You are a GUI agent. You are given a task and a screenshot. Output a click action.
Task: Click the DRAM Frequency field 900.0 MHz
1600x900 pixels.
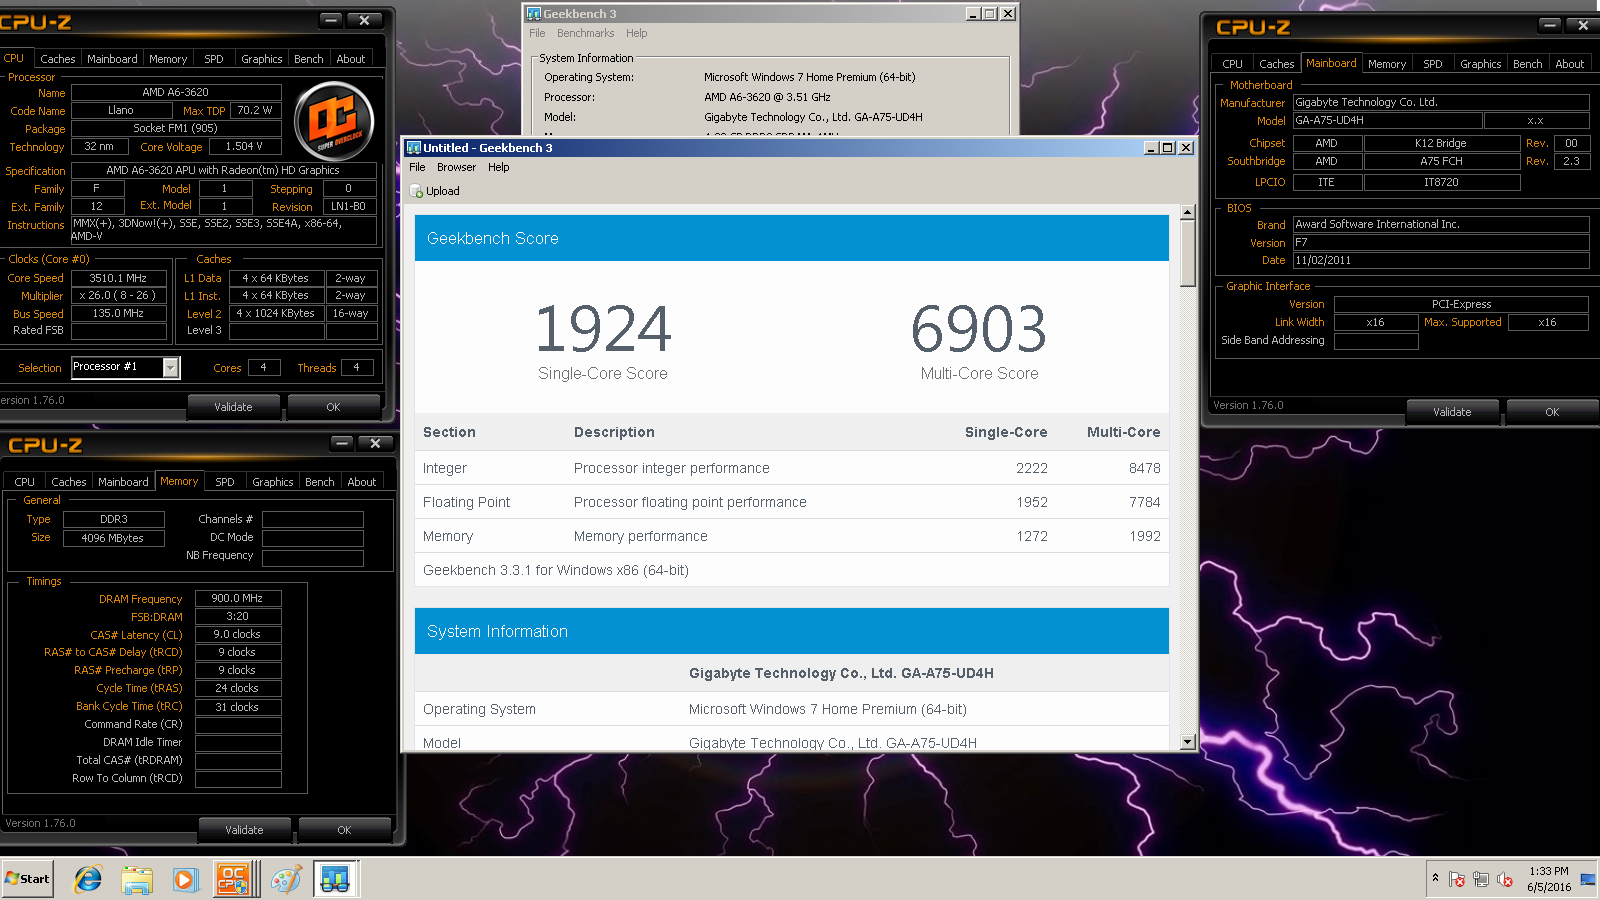tap(238, 598)
